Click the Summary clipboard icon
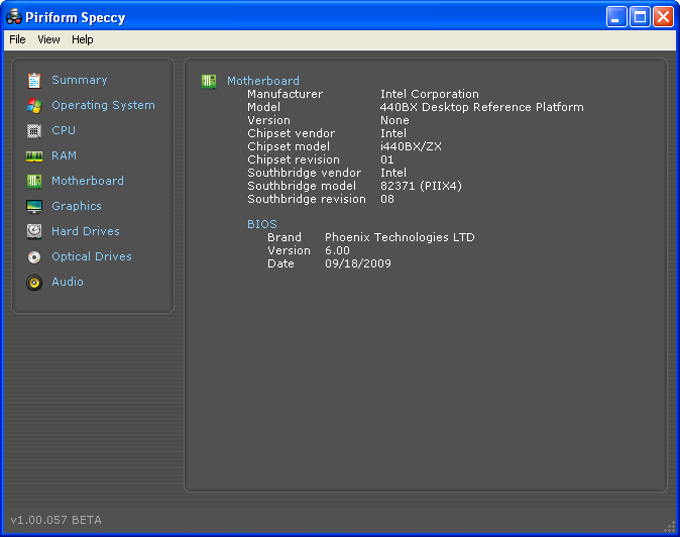The height and width of the screenshot is (537, 680). click(x=34, y=81)
